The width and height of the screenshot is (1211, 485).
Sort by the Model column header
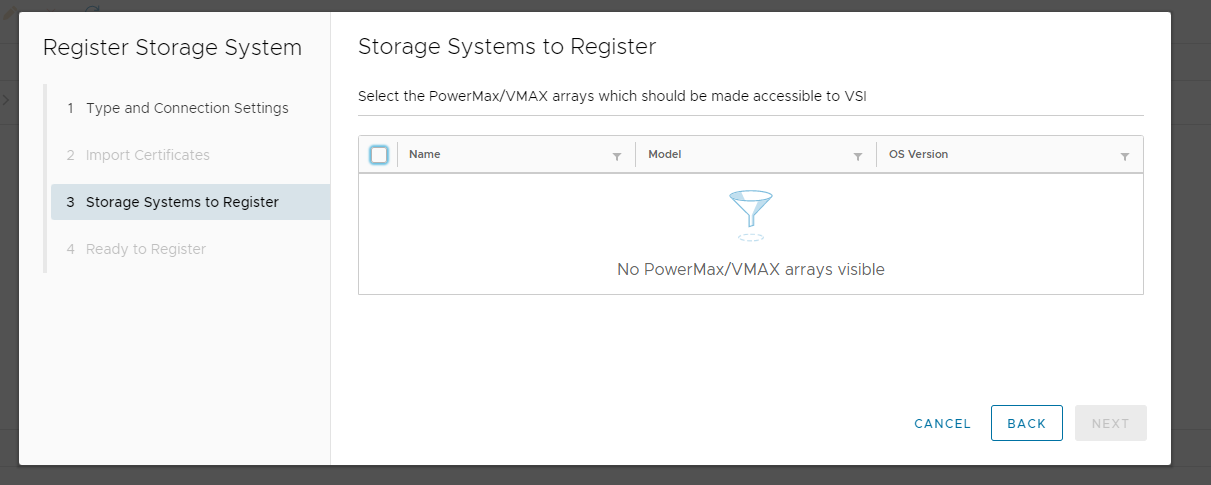664,155
